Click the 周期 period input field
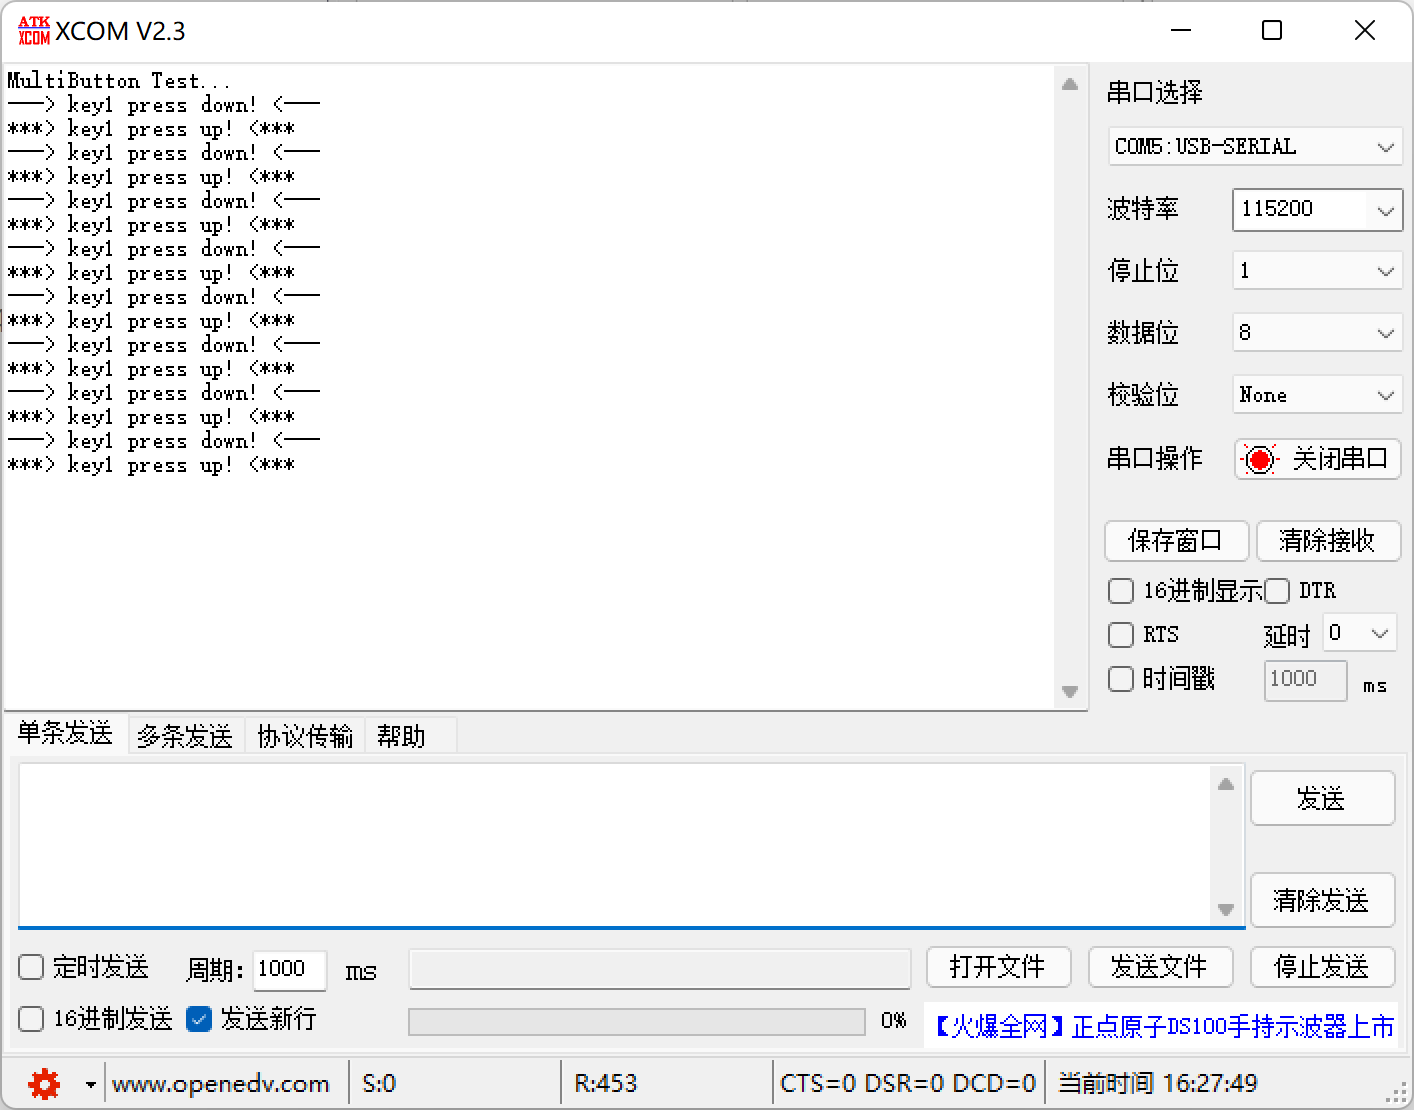1414x1110 pixels. click(289, 969)
